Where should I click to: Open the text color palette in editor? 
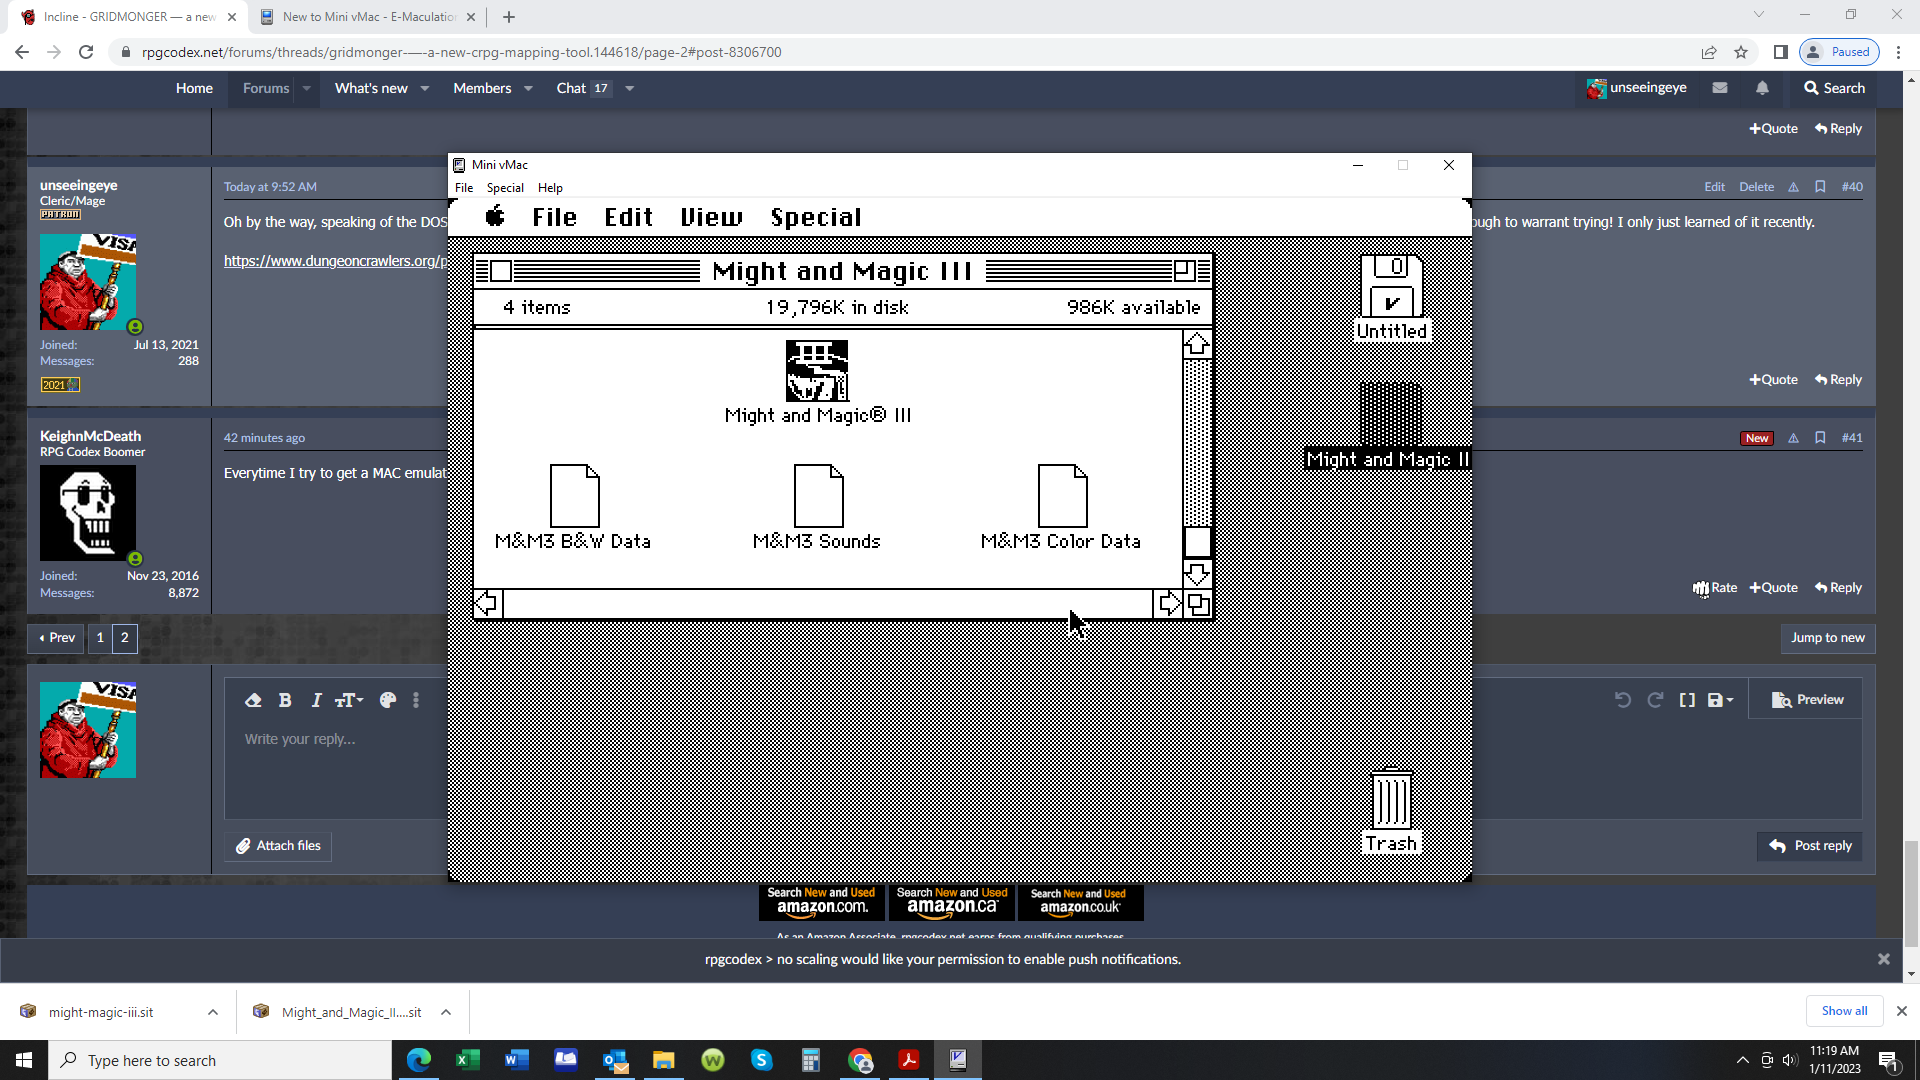(388, 700)
